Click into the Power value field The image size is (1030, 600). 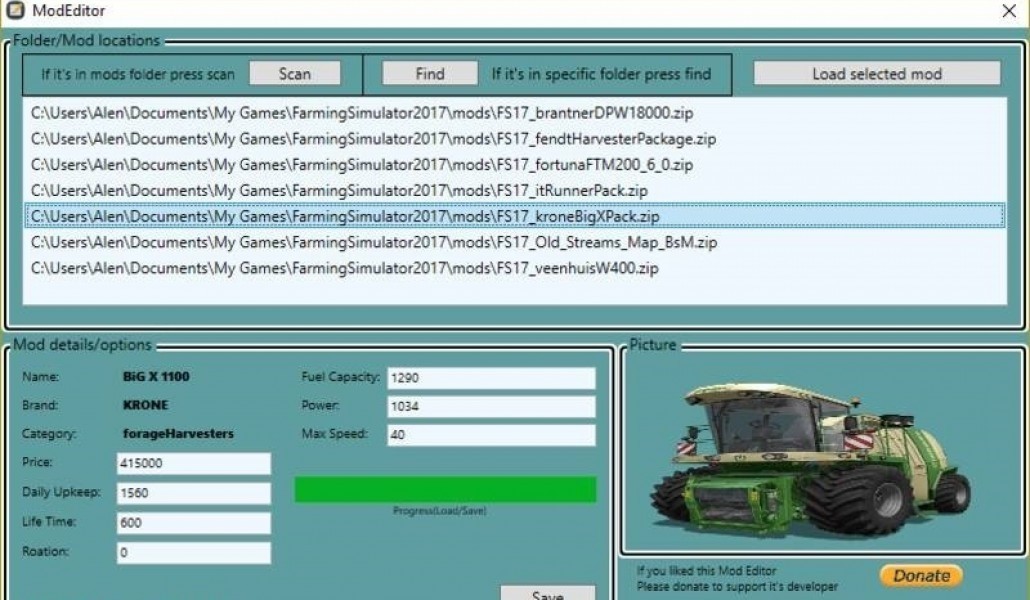(490, 407)
